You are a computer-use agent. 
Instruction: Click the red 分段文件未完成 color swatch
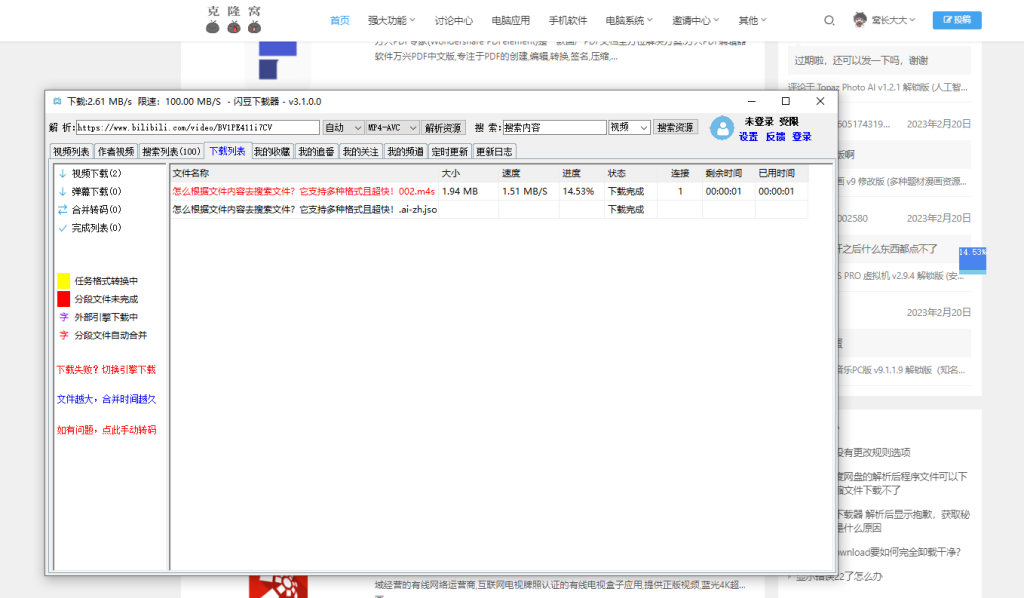[63, 299]
